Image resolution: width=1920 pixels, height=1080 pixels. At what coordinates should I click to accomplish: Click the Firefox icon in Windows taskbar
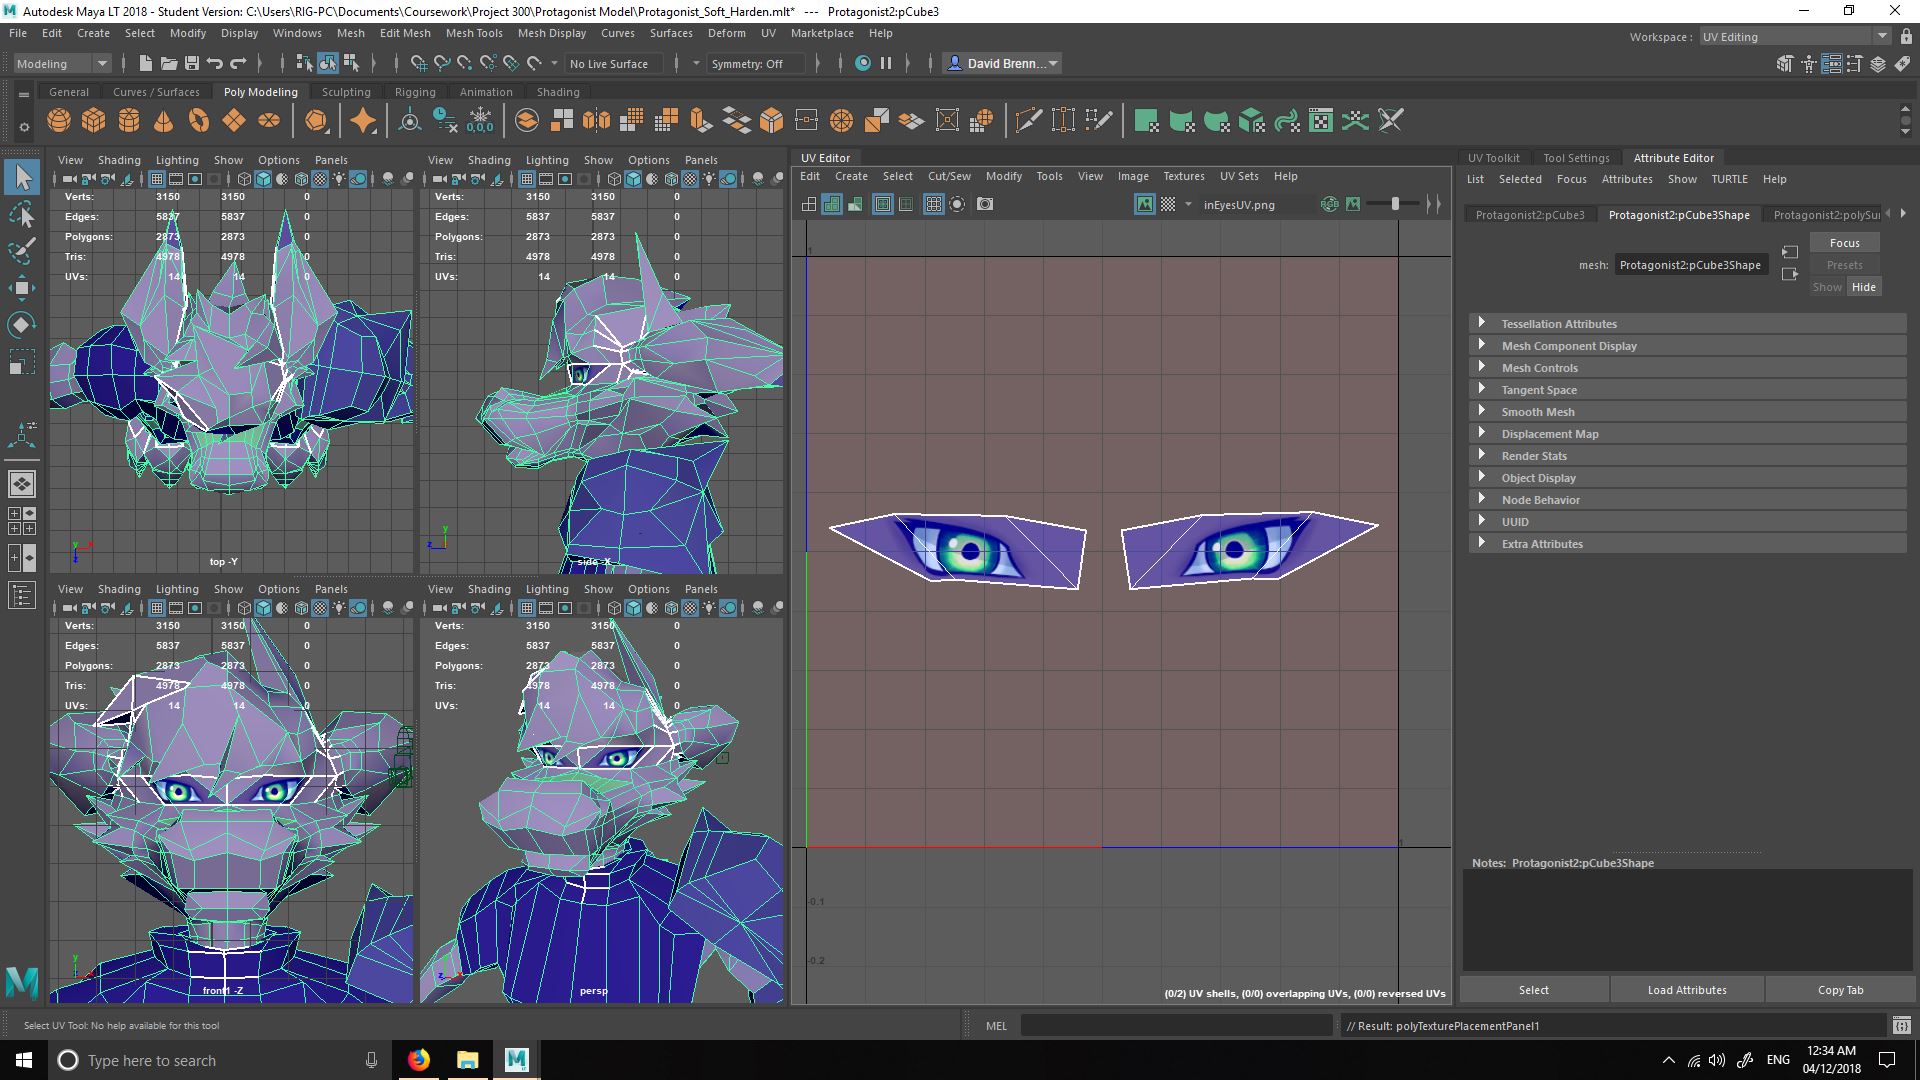click(x=419, y=1060)
